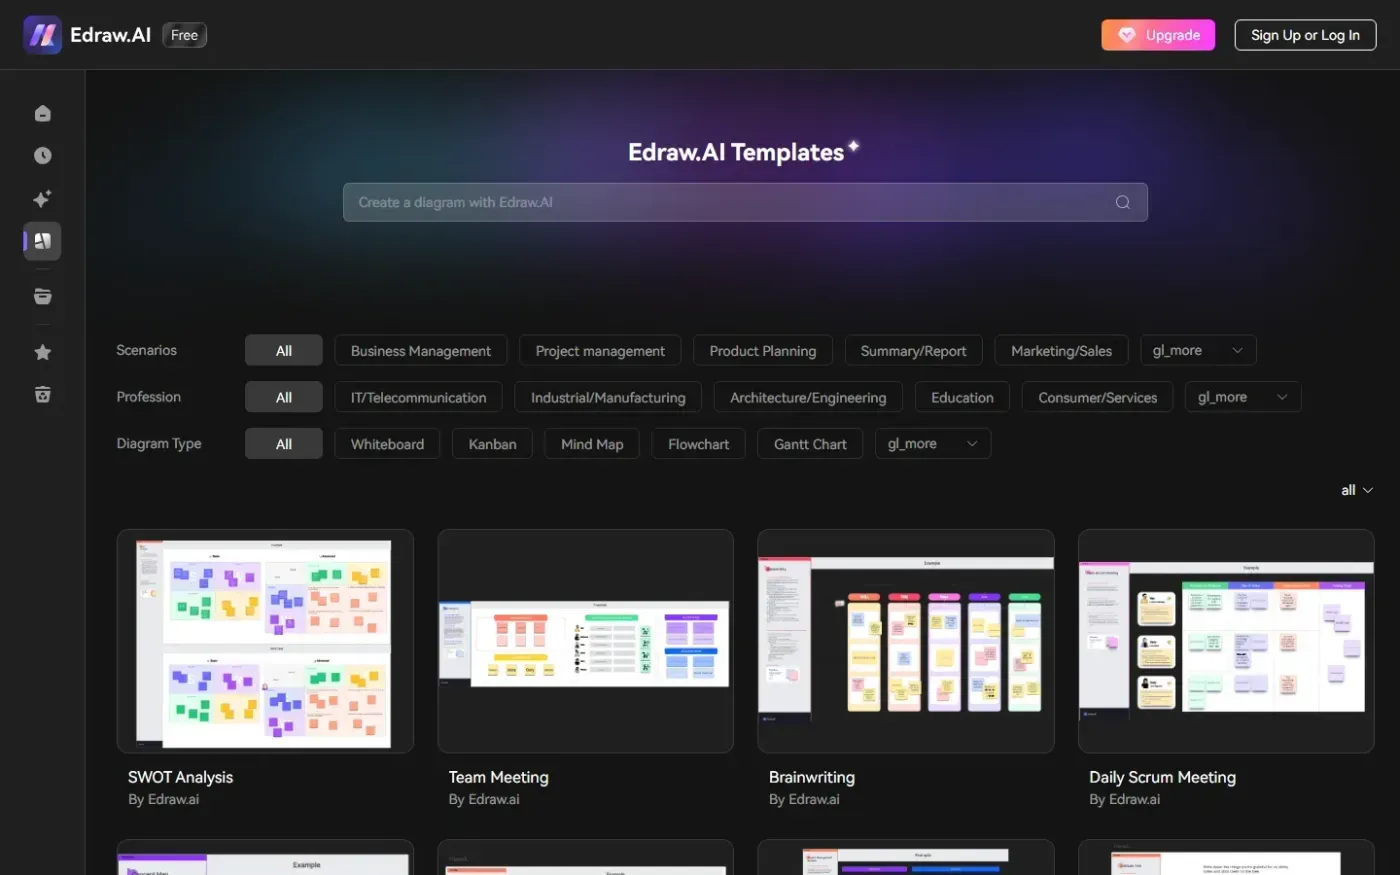Open the files folder icon in sidebar
Viewport: 1400px width, 875px height.
point(42,296)
